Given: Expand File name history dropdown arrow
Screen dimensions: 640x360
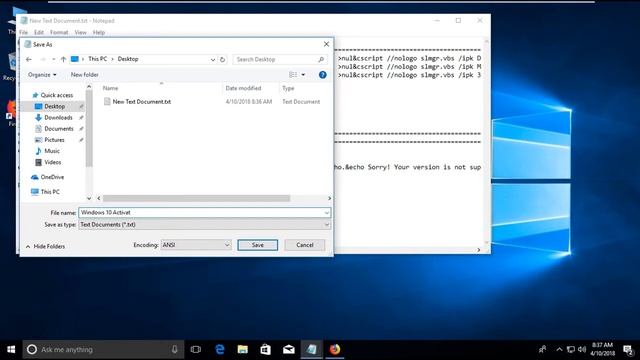Looking at the screenshot, I should (327, 213).
